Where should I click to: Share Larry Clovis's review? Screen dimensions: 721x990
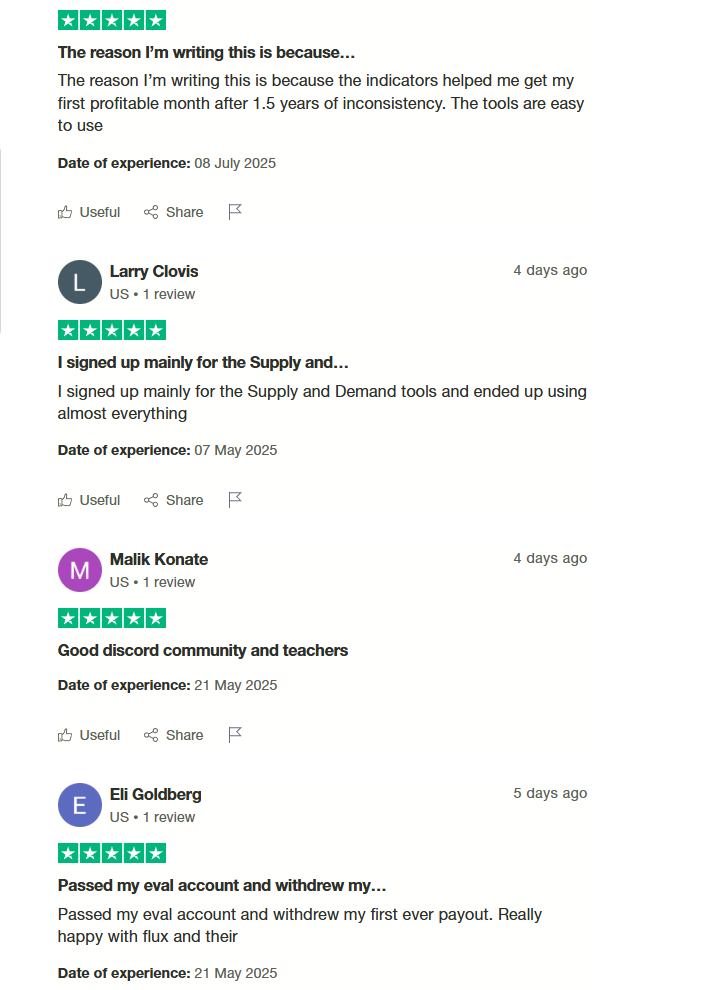click(x=174, y=500)
